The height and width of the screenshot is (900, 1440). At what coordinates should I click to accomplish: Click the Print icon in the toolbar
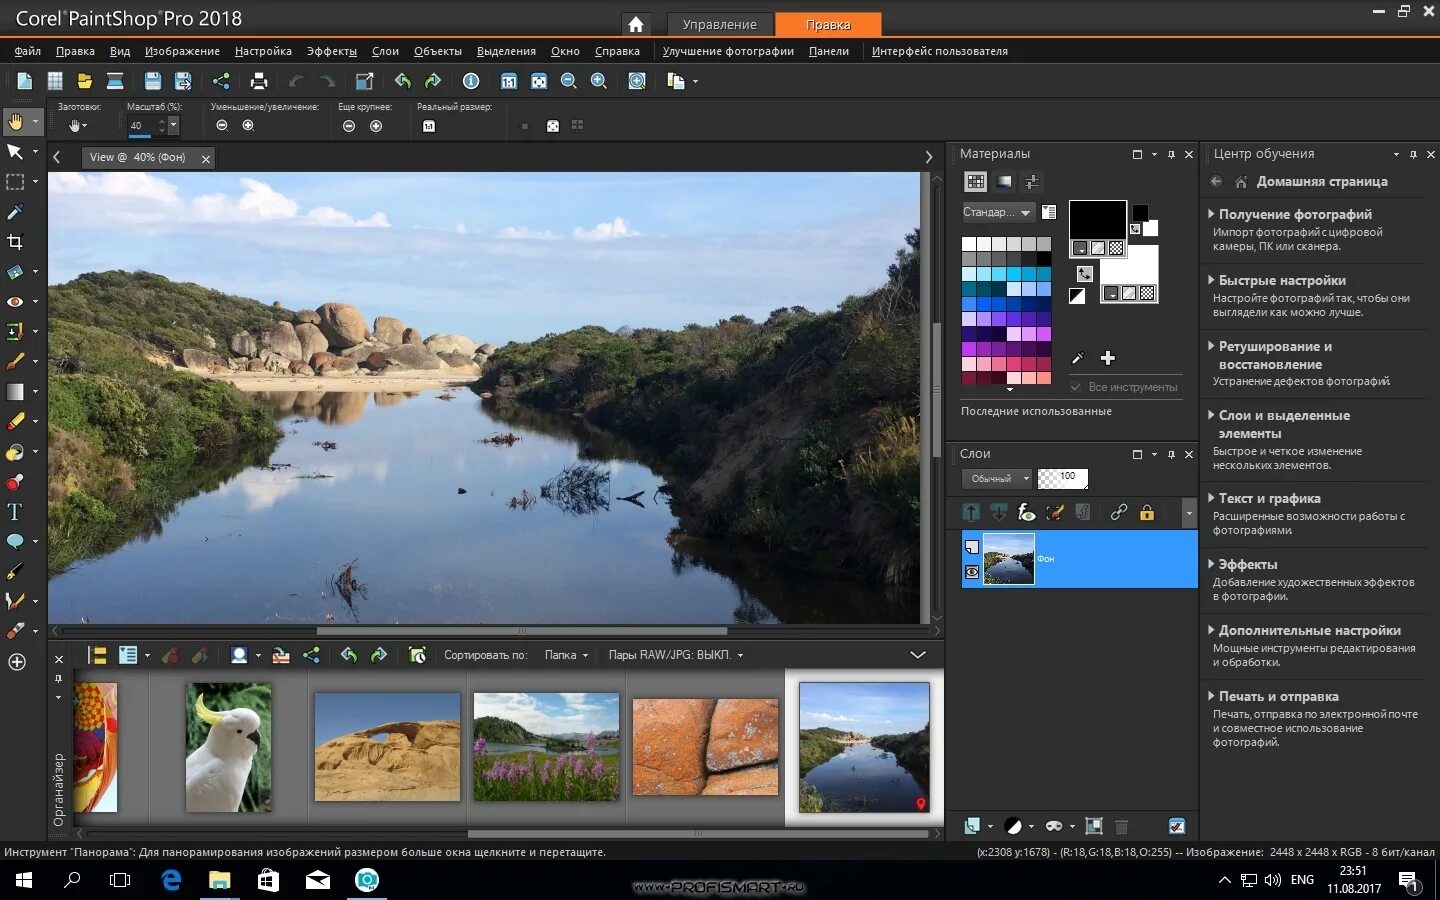click(x=259, y=81)
